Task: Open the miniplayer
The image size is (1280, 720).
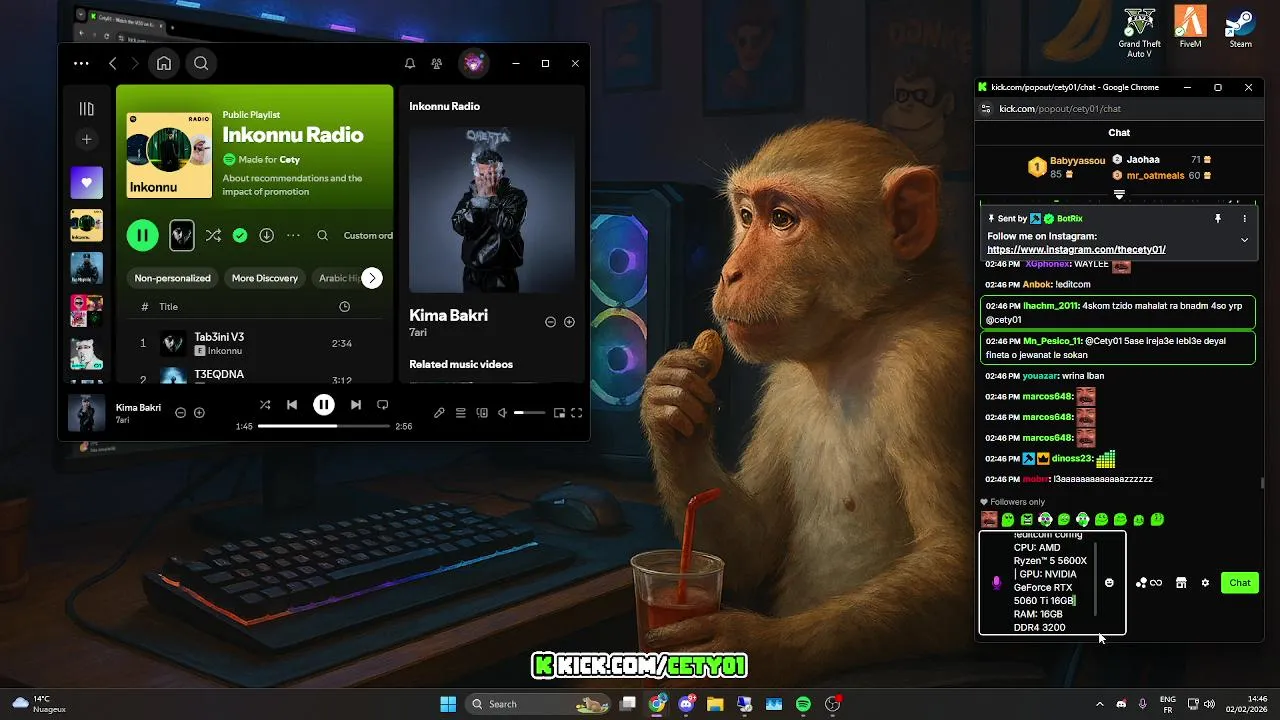Action: [559, 412]
